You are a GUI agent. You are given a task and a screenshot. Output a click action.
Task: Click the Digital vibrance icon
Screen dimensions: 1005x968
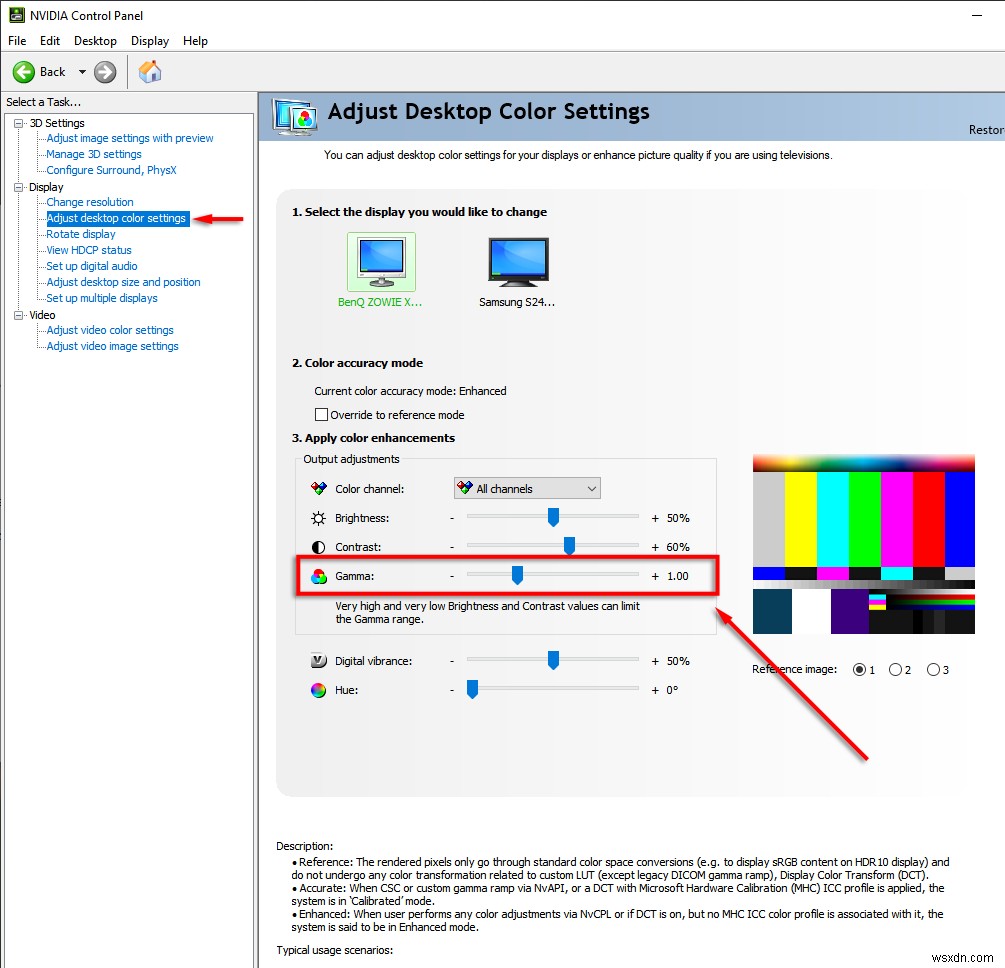[319, 660]
